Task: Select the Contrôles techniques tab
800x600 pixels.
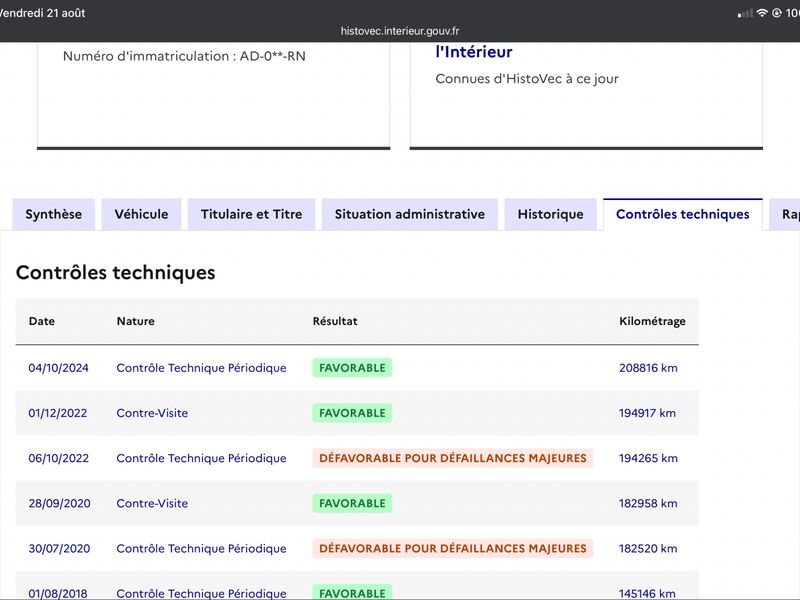Action: 683,214
